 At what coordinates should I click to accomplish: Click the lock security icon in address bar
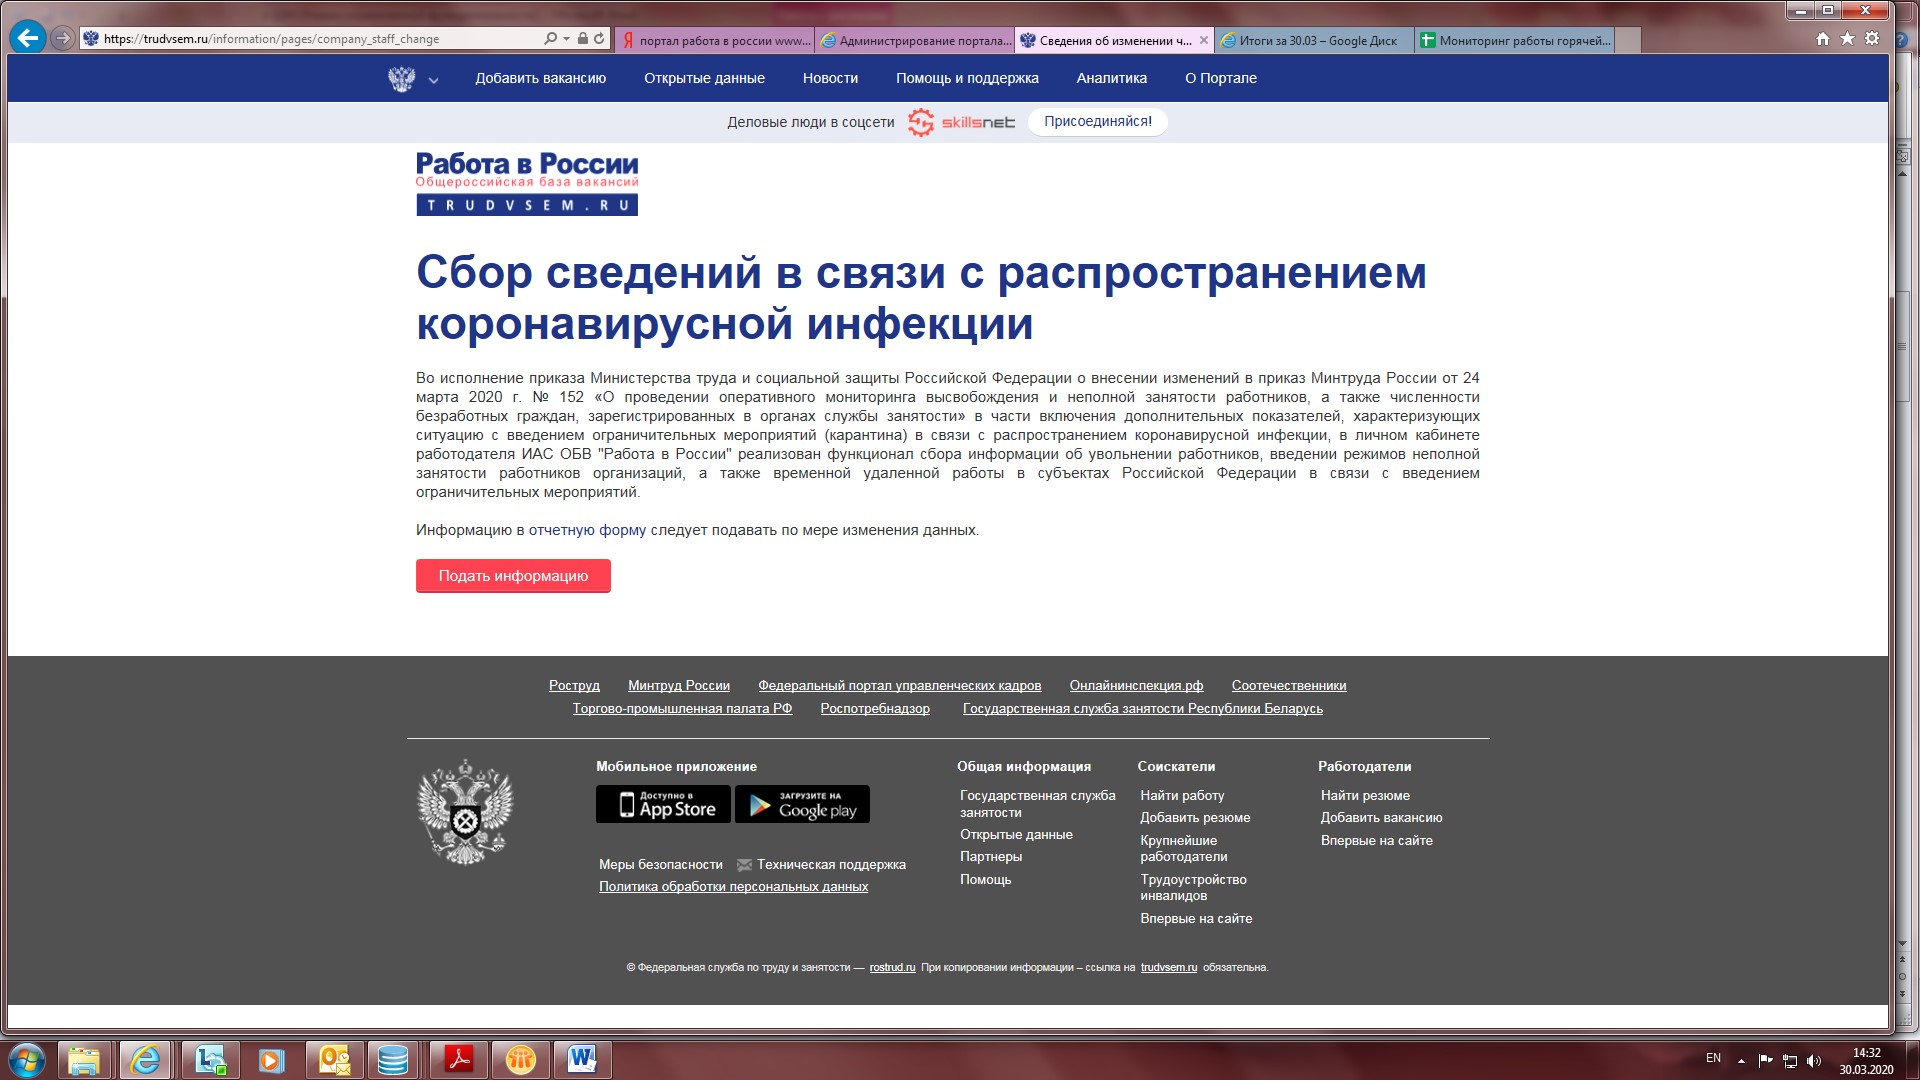tap(583, 39)
